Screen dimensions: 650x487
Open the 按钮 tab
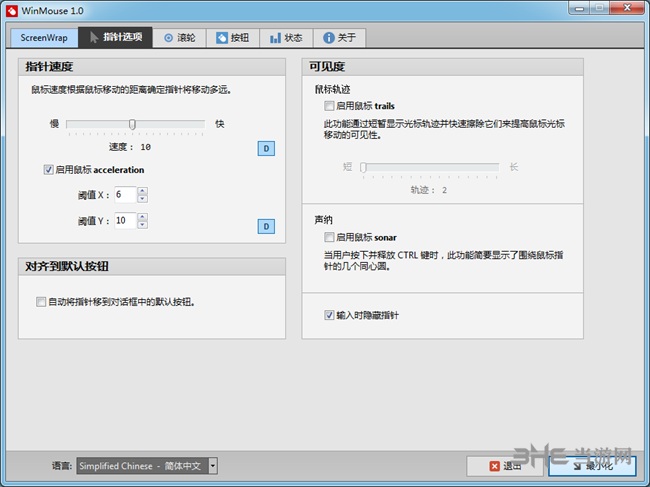232,38
